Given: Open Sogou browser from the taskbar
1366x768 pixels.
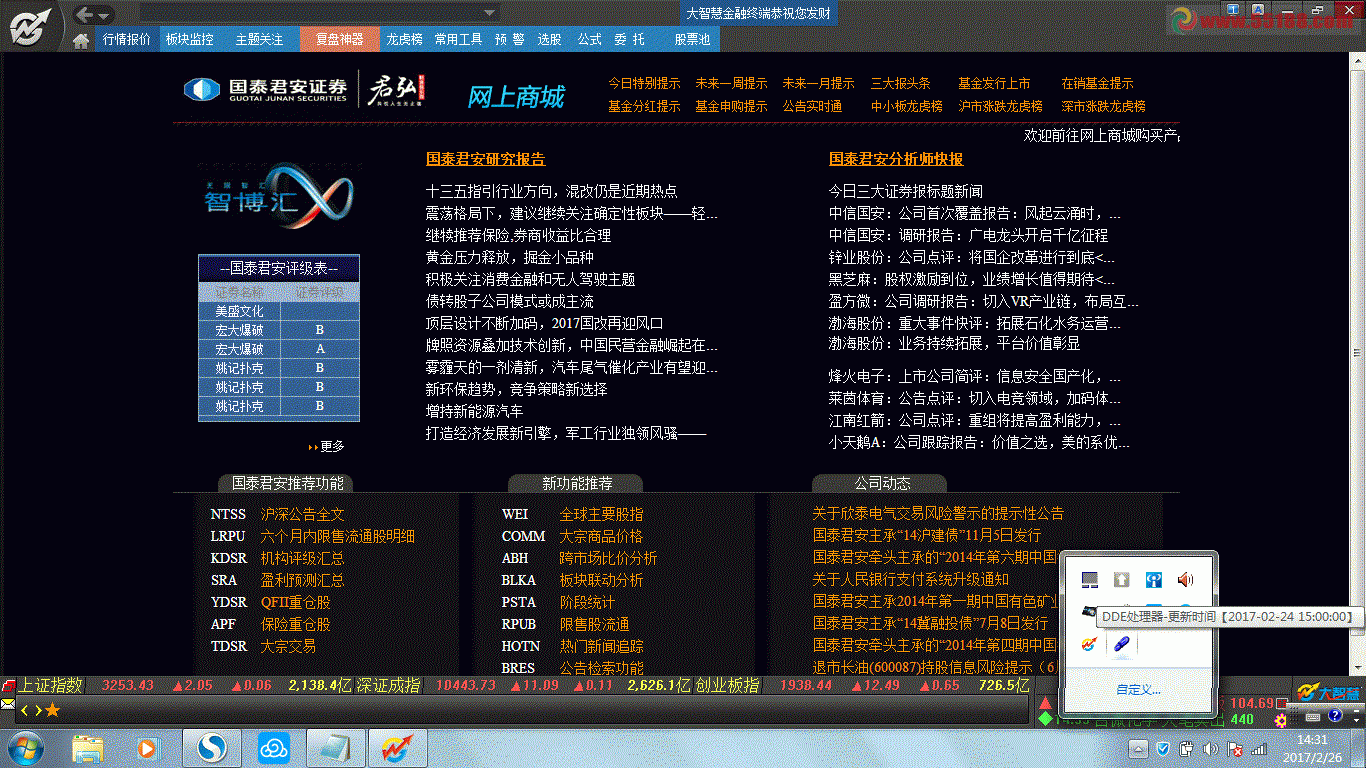Looking at the screenshot, I should click(x=212, y=748).
